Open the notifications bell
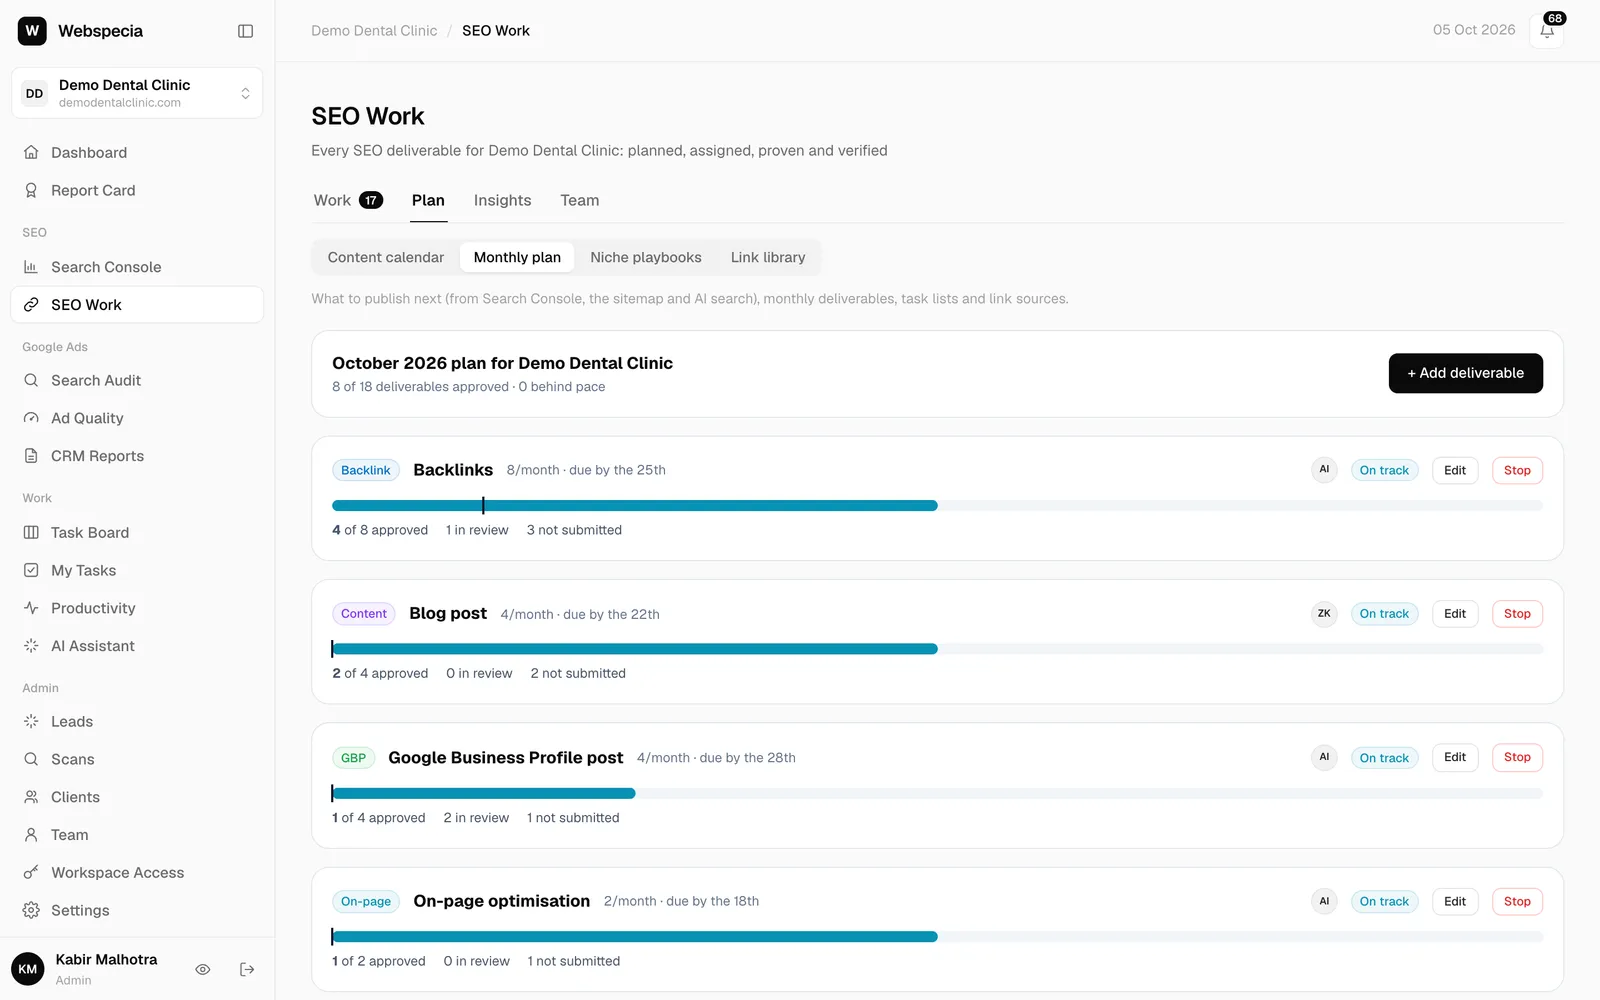Screen dimensions: 1600x1000 1547,31
